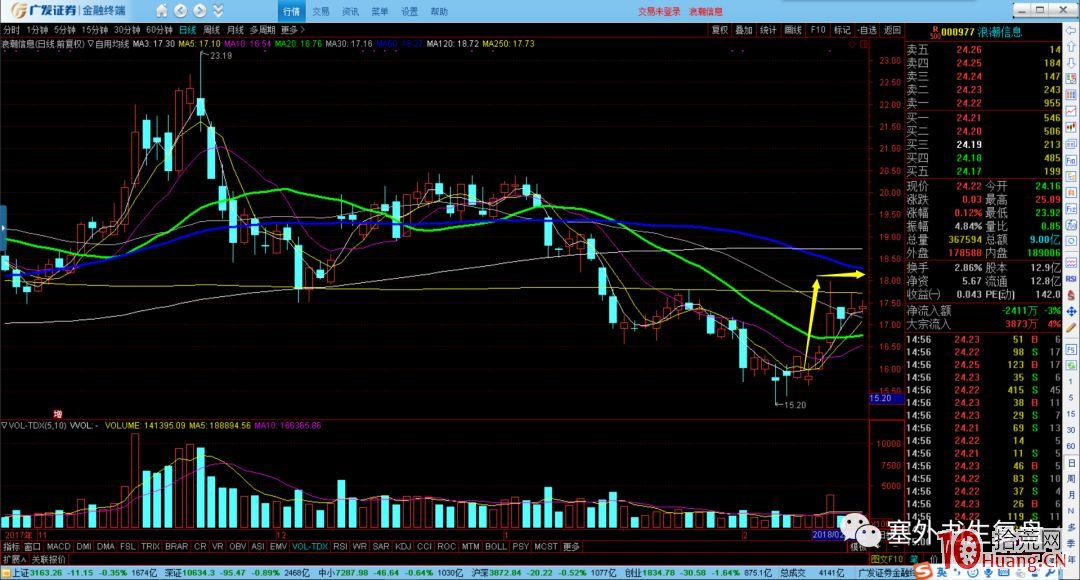Screen dimensions: 1080x580
Task: Switch to 60分钟 chart period
Action: point(159,30)
